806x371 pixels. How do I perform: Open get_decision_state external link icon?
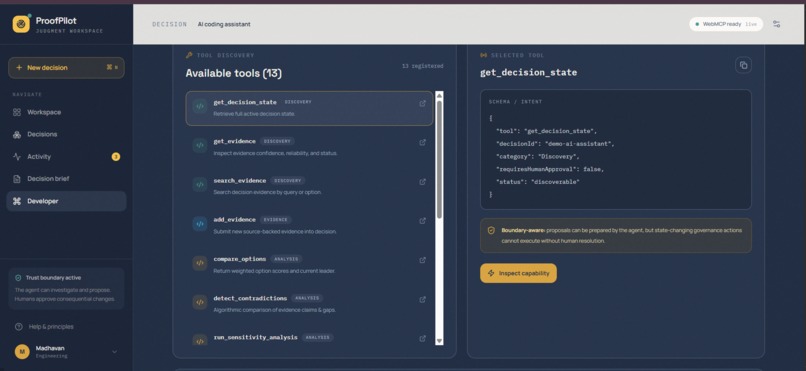click(x=423, y=103)
